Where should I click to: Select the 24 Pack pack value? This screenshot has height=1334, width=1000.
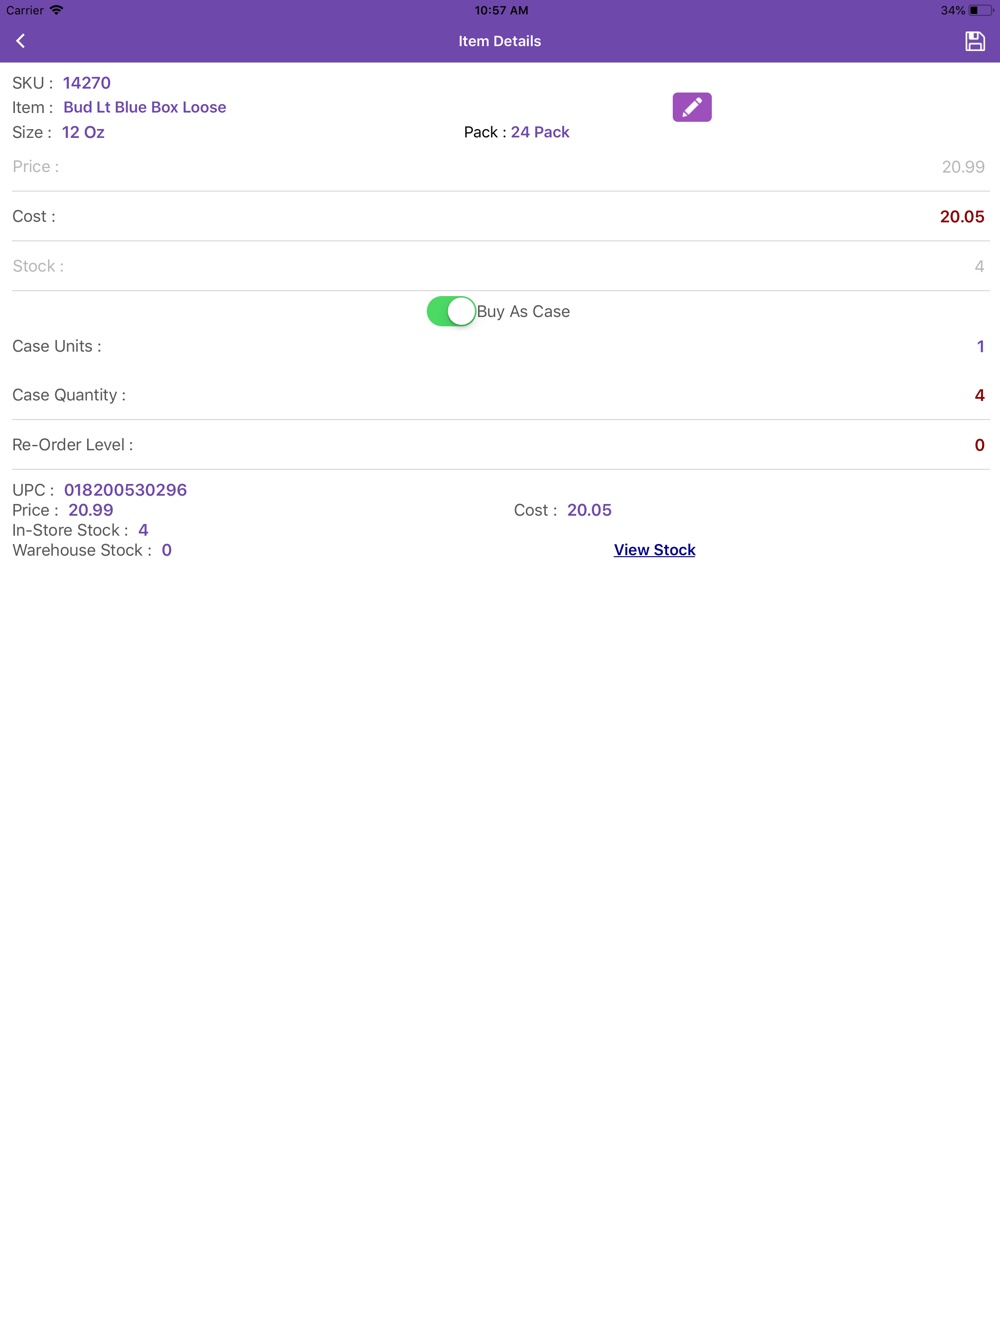(x=540, y=132)
